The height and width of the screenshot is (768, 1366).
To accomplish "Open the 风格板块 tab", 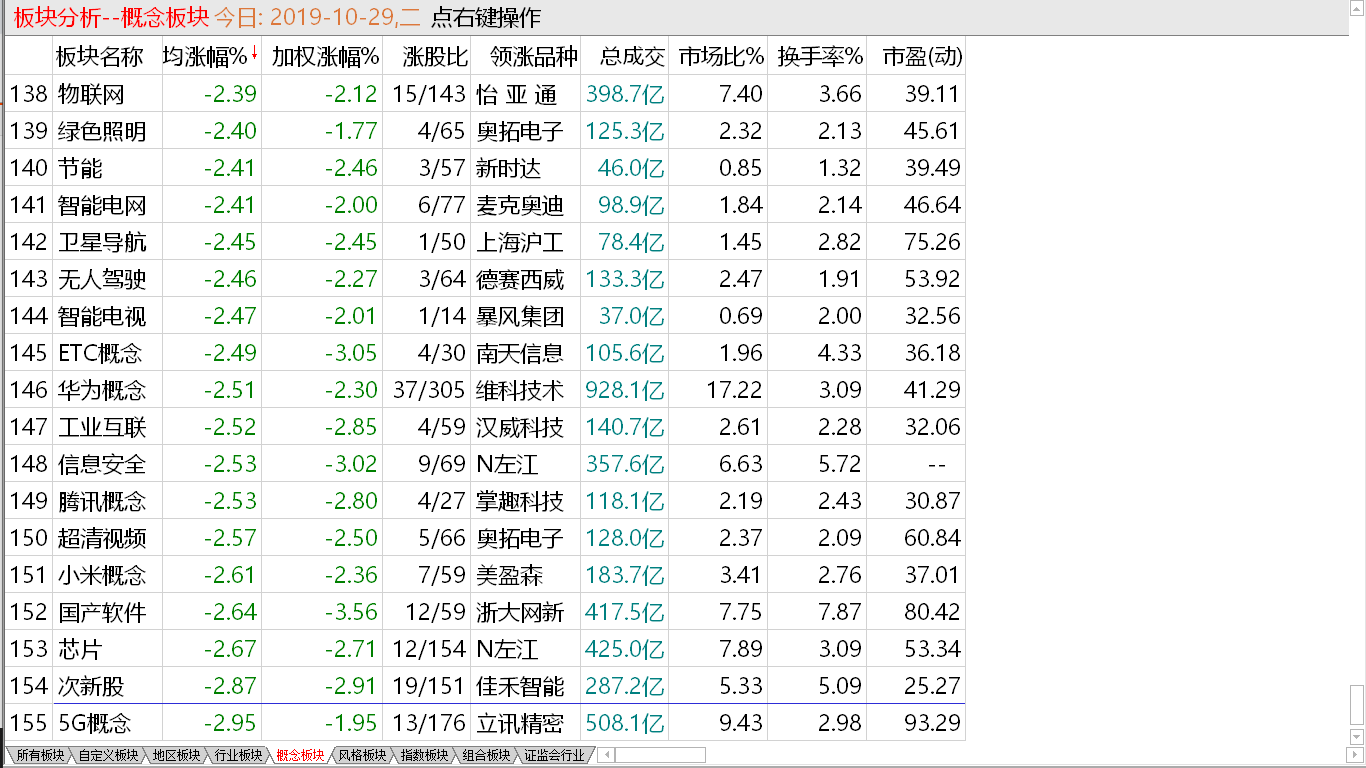I will [x=362, y=755].
